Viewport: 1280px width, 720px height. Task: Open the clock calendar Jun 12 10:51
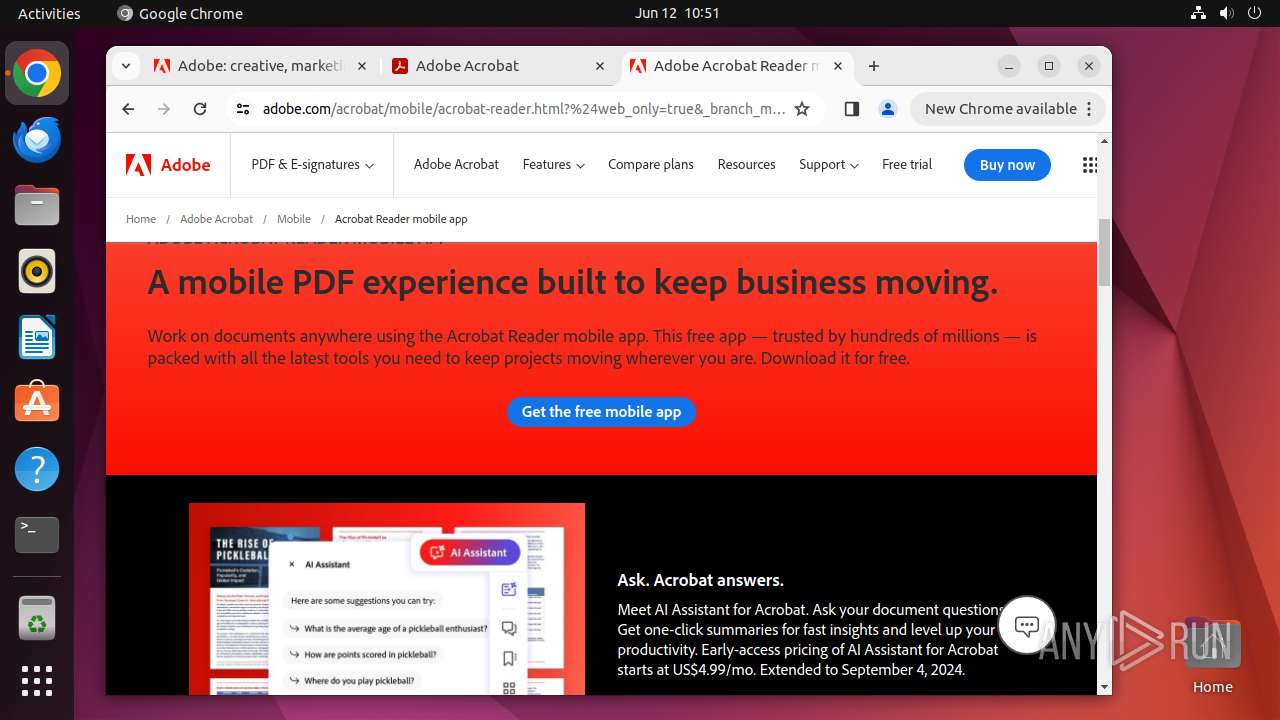tap(677, 13)
